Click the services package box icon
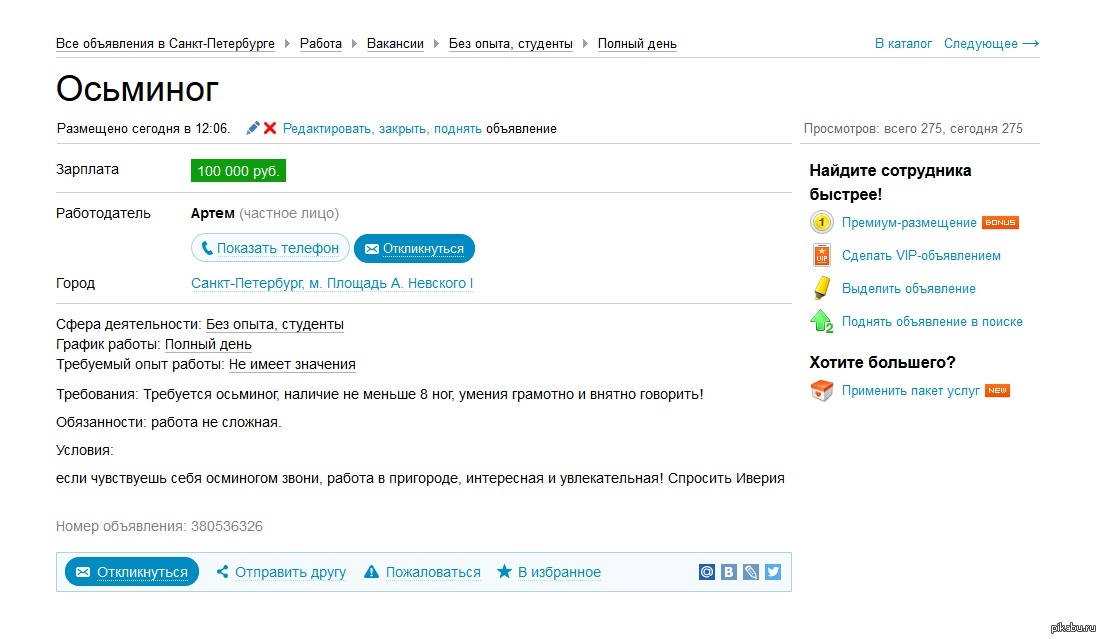 pos(821,391)
